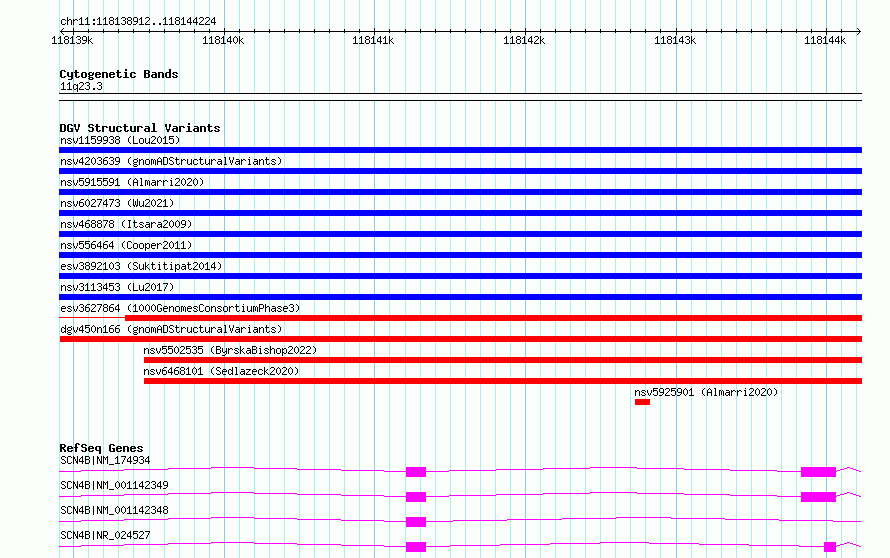Open the nsv468878 (Itsara2009) label

tap(126, 224)
